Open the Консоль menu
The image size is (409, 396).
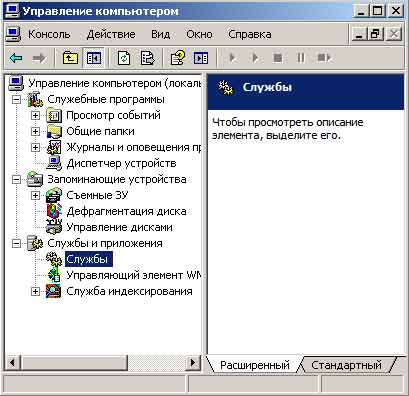point(49,34)
